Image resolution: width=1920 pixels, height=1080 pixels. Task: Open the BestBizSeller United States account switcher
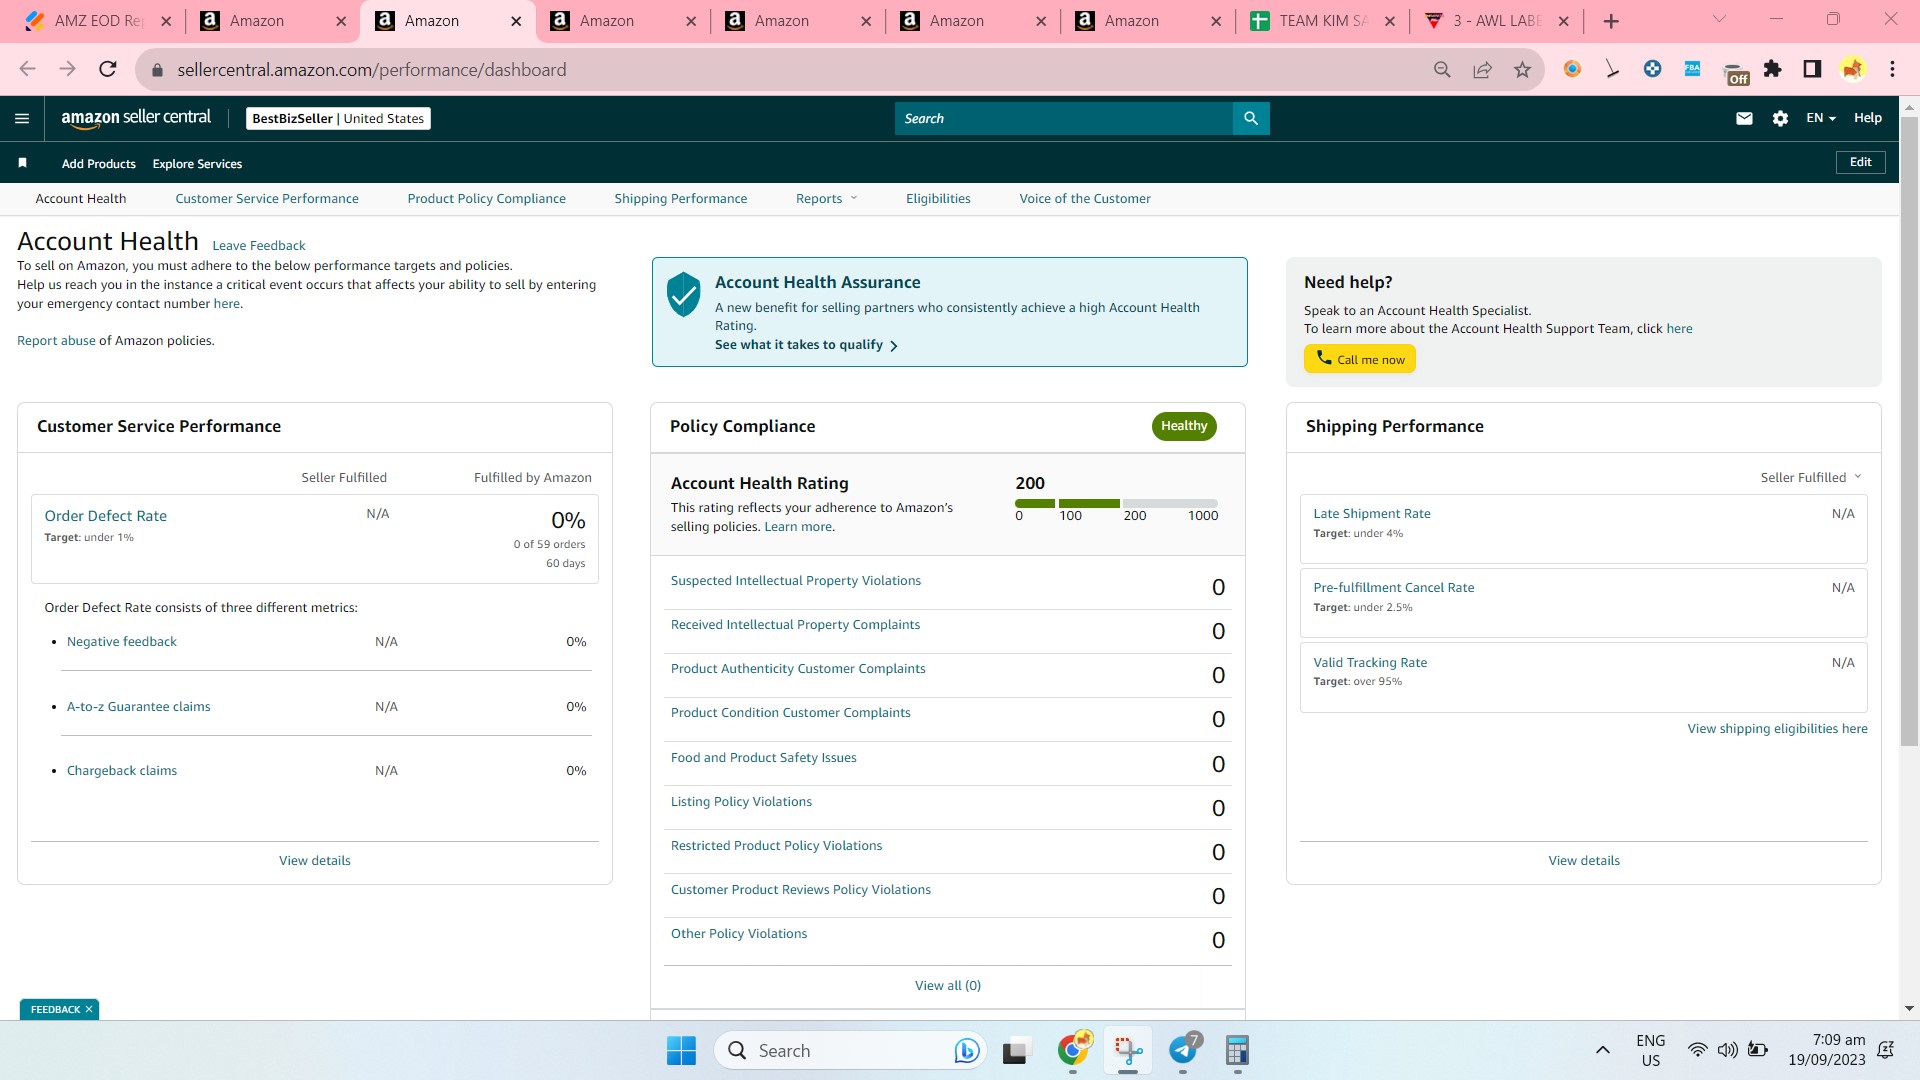point(338,118)
